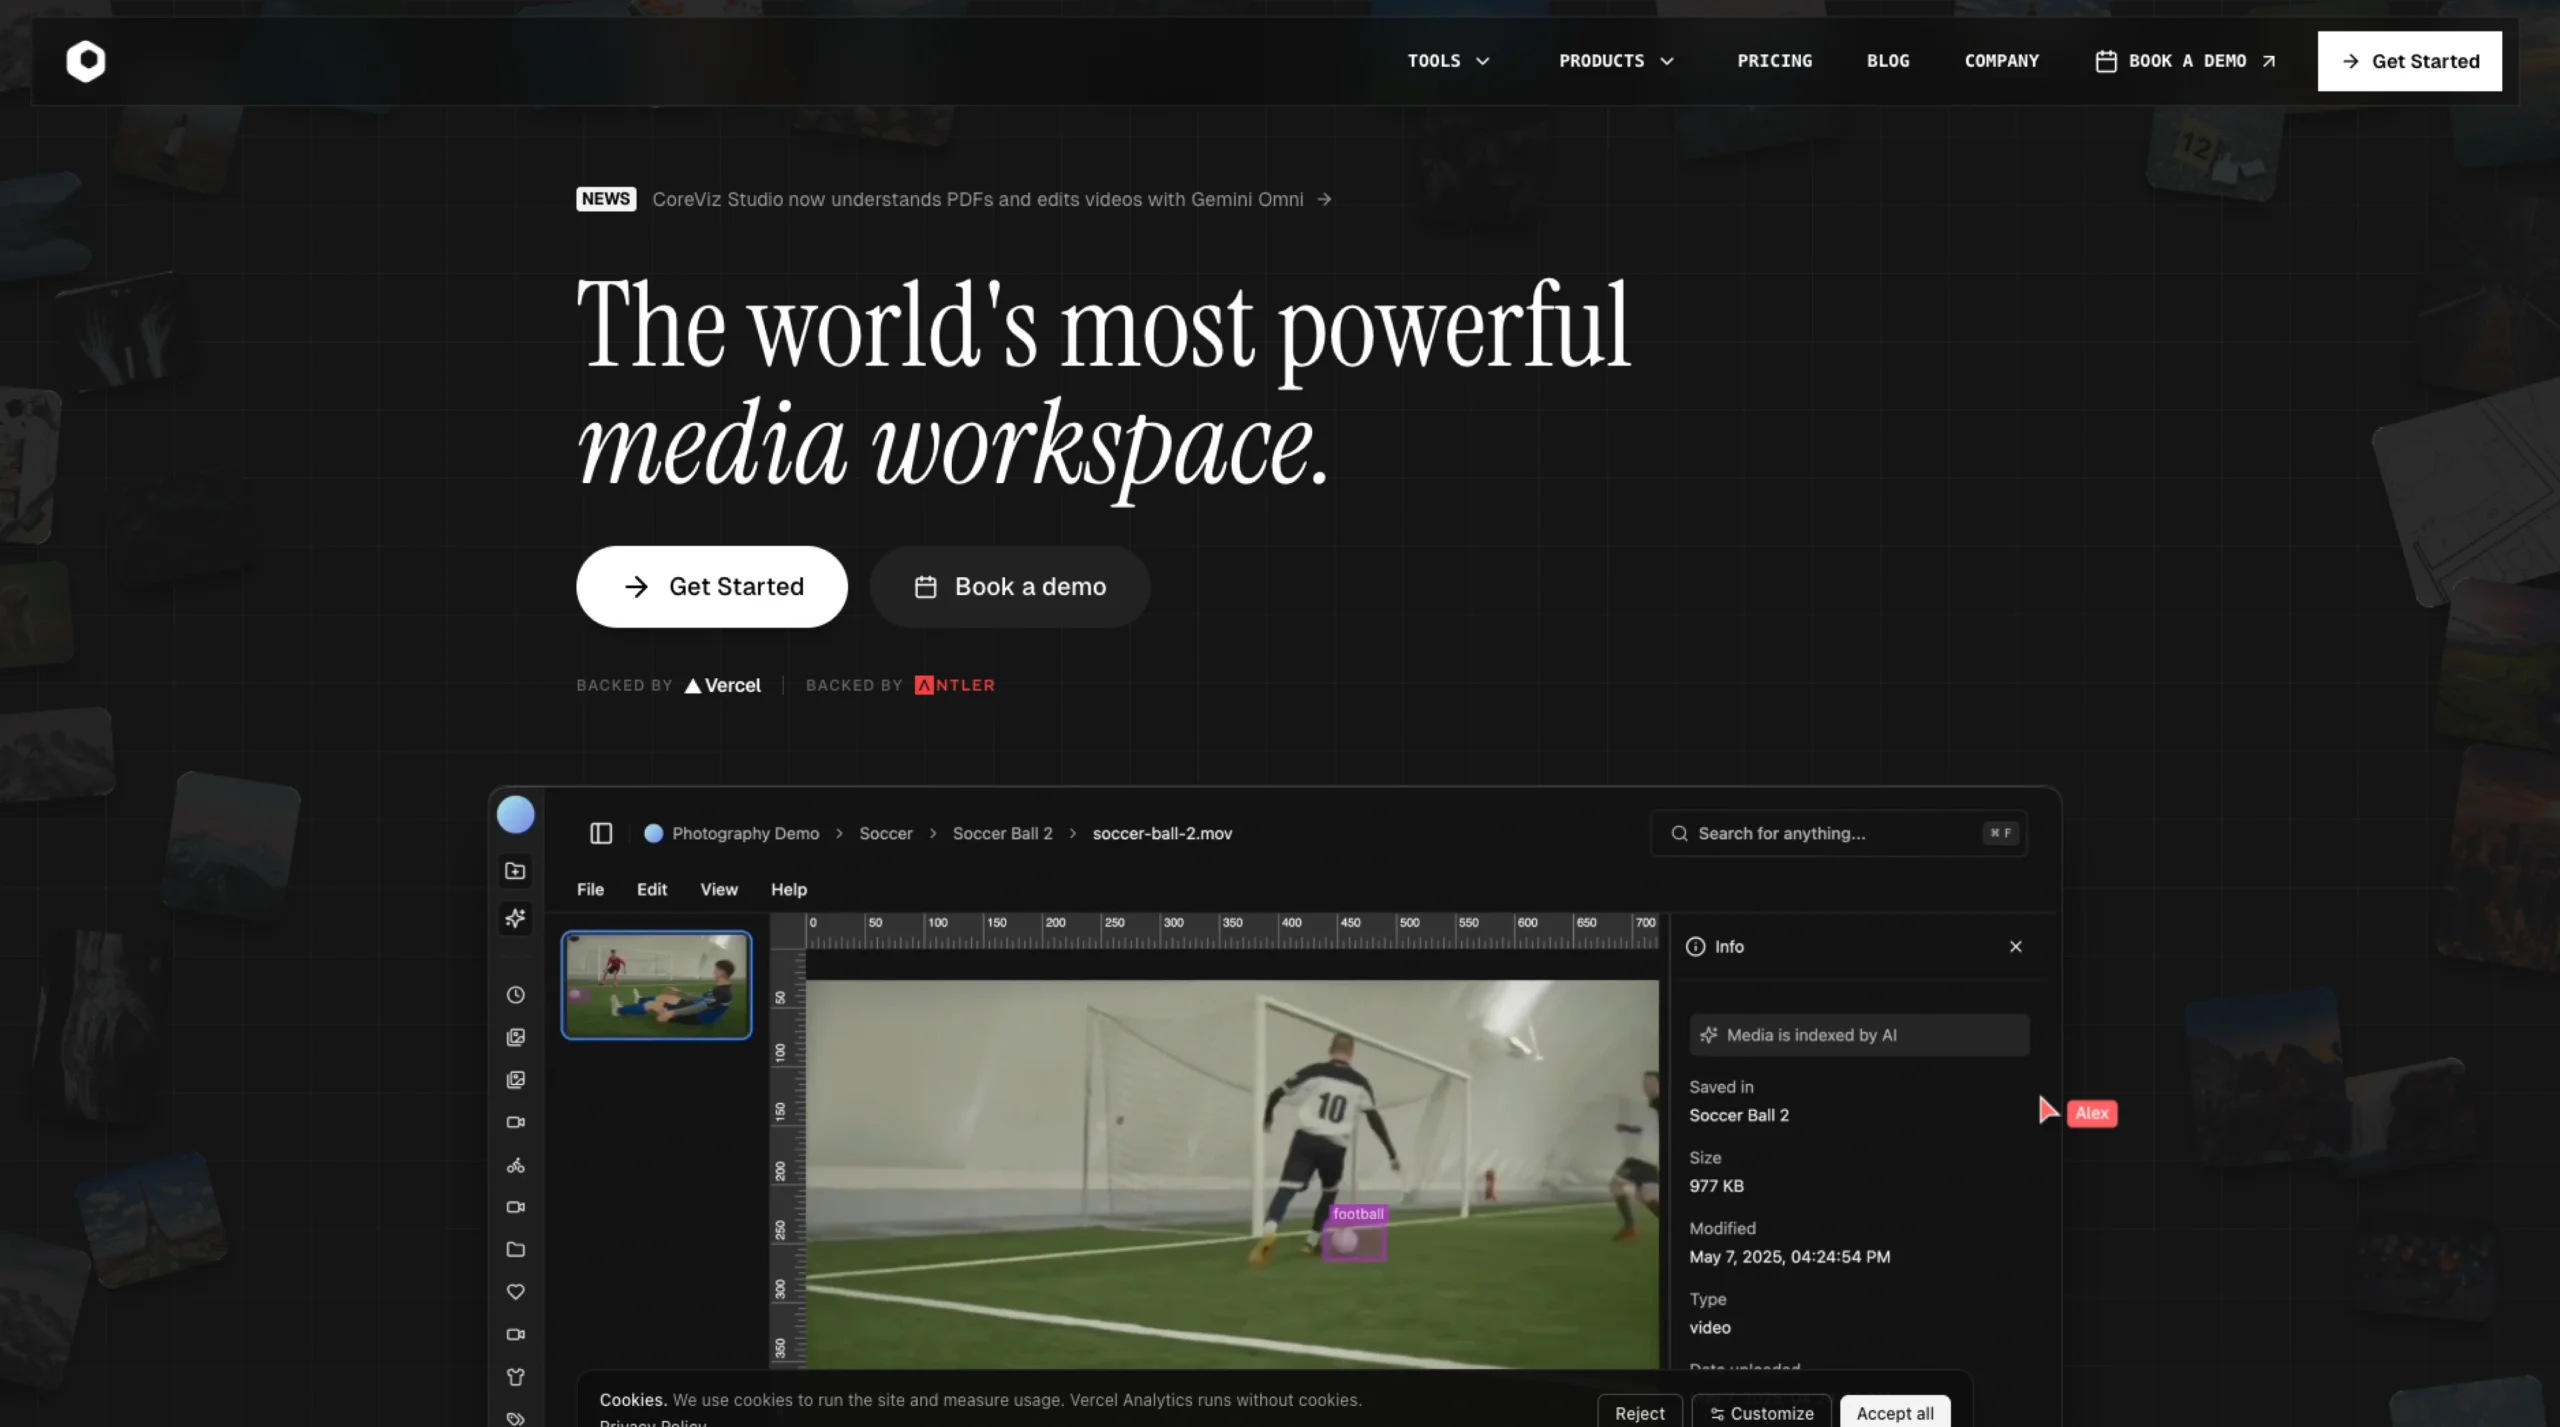The height and width of the screenshot is (1427, 2560).
Task: Click the Vercel backer logo
Action: [x=722, y=685]
